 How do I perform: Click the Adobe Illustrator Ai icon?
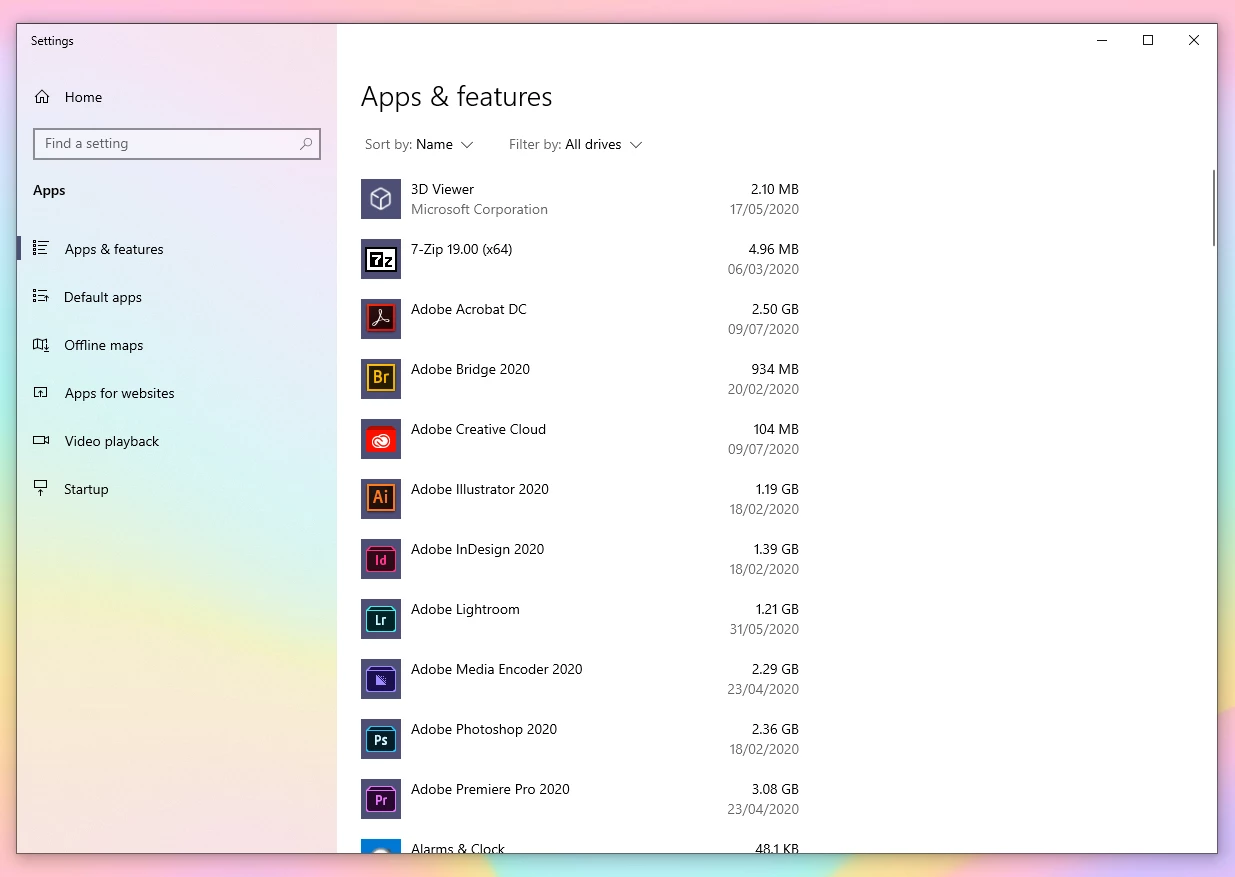[381, 499]
